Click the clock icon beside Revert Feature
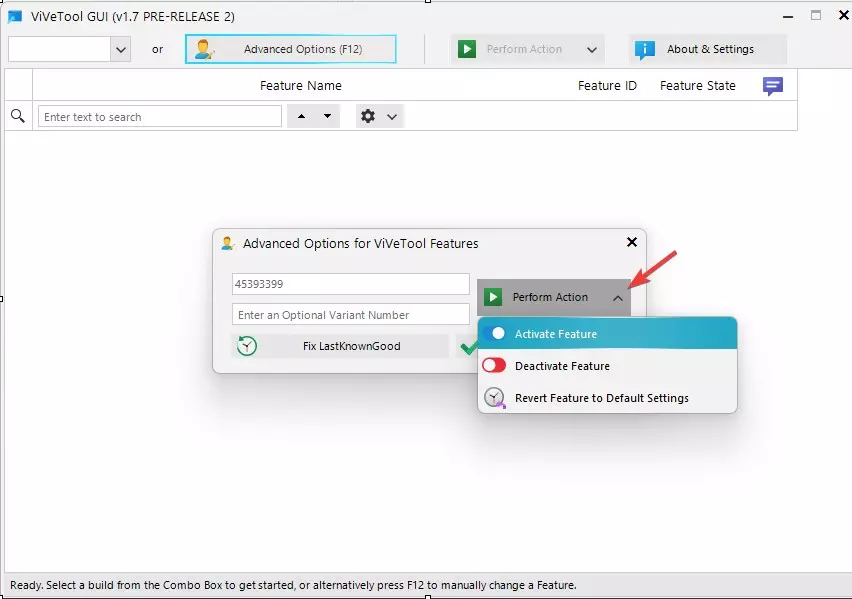This screenshot has height=599, width=852. 494,398
